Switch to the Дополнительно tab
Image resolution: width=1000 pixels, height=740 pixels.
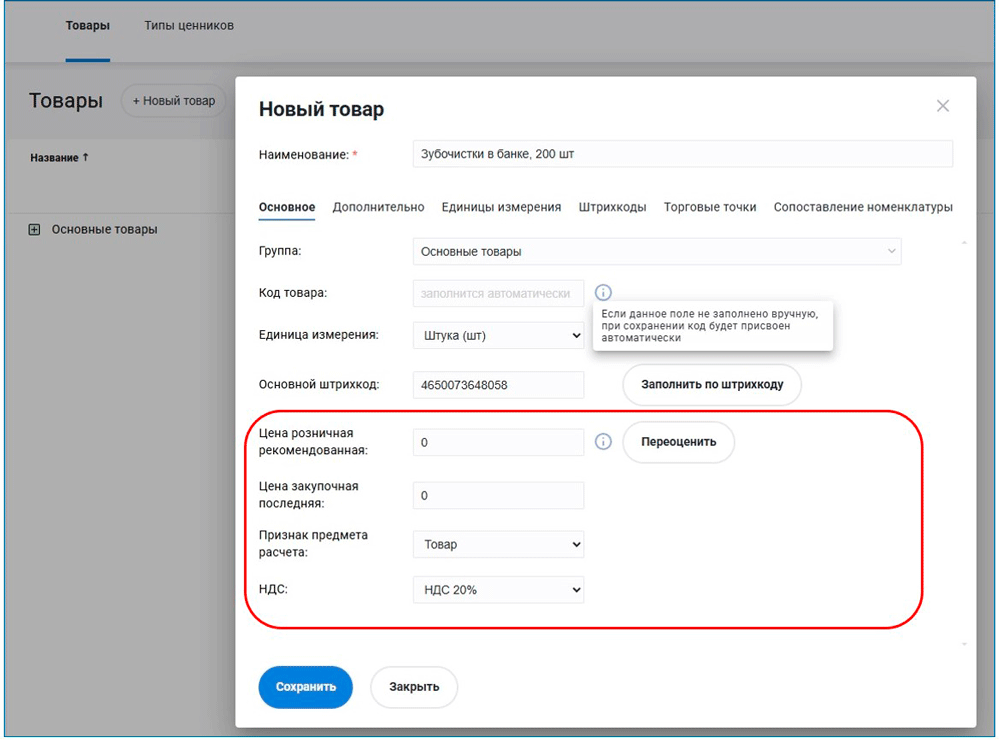pos(378,207)
